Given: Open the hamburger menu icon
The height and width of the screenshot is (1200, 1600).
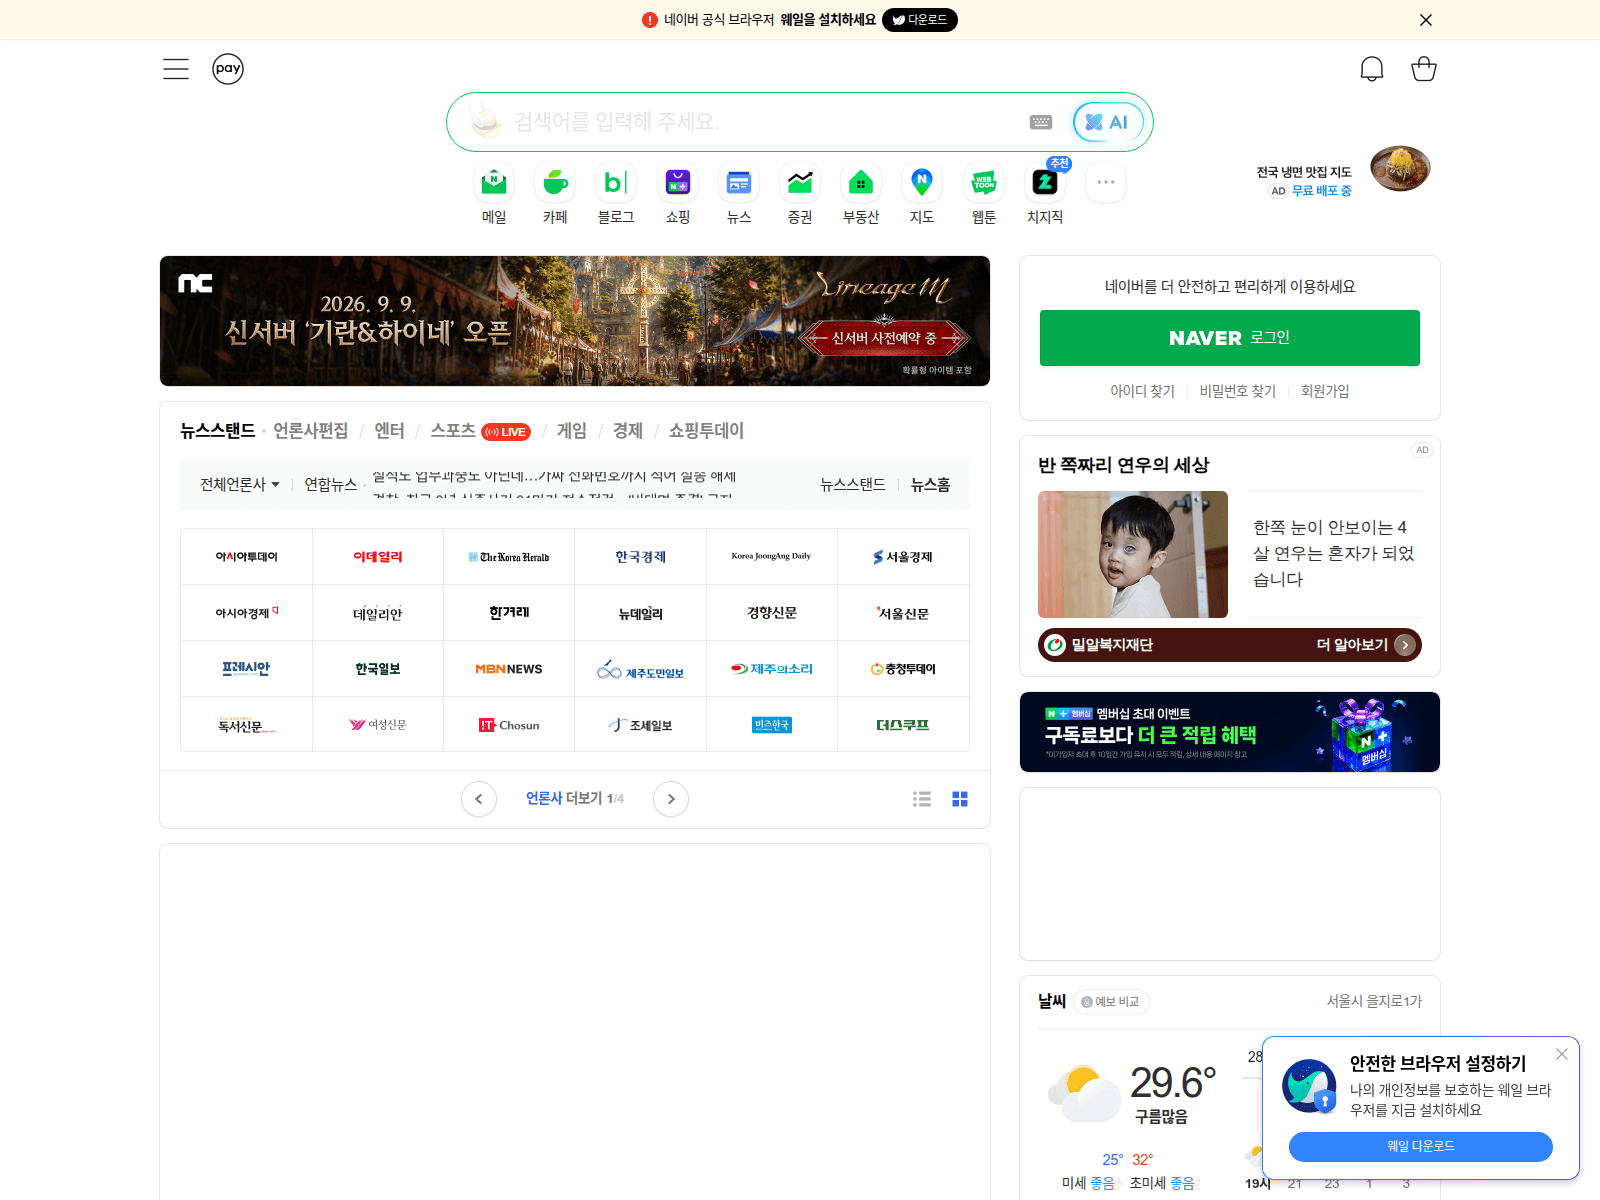Looking at the screenshot, I should [x=176, y=69].
